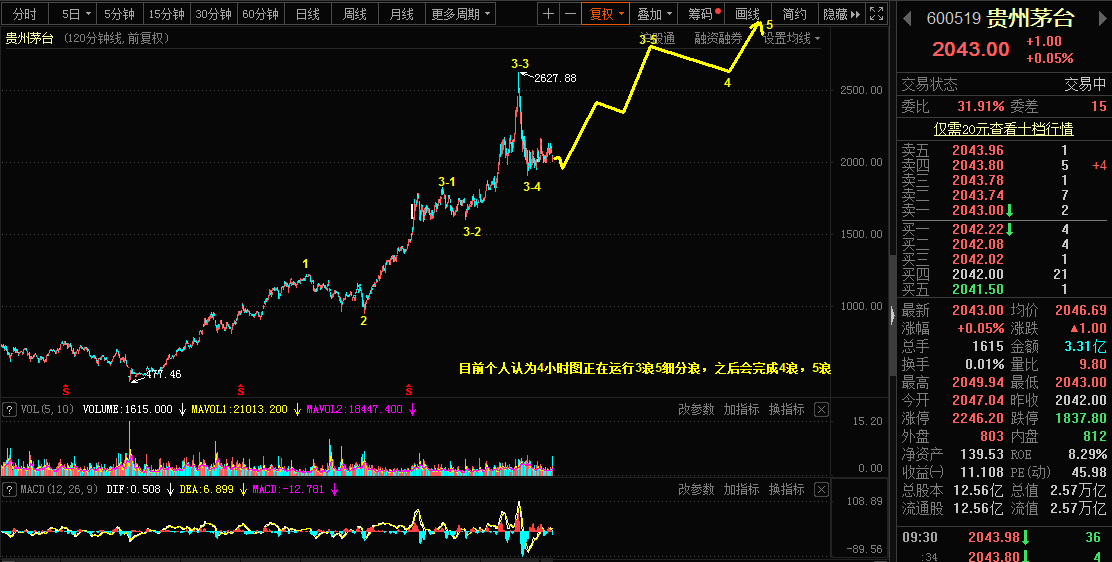Click 2627.88 high price label on chart

coord(555,78)
